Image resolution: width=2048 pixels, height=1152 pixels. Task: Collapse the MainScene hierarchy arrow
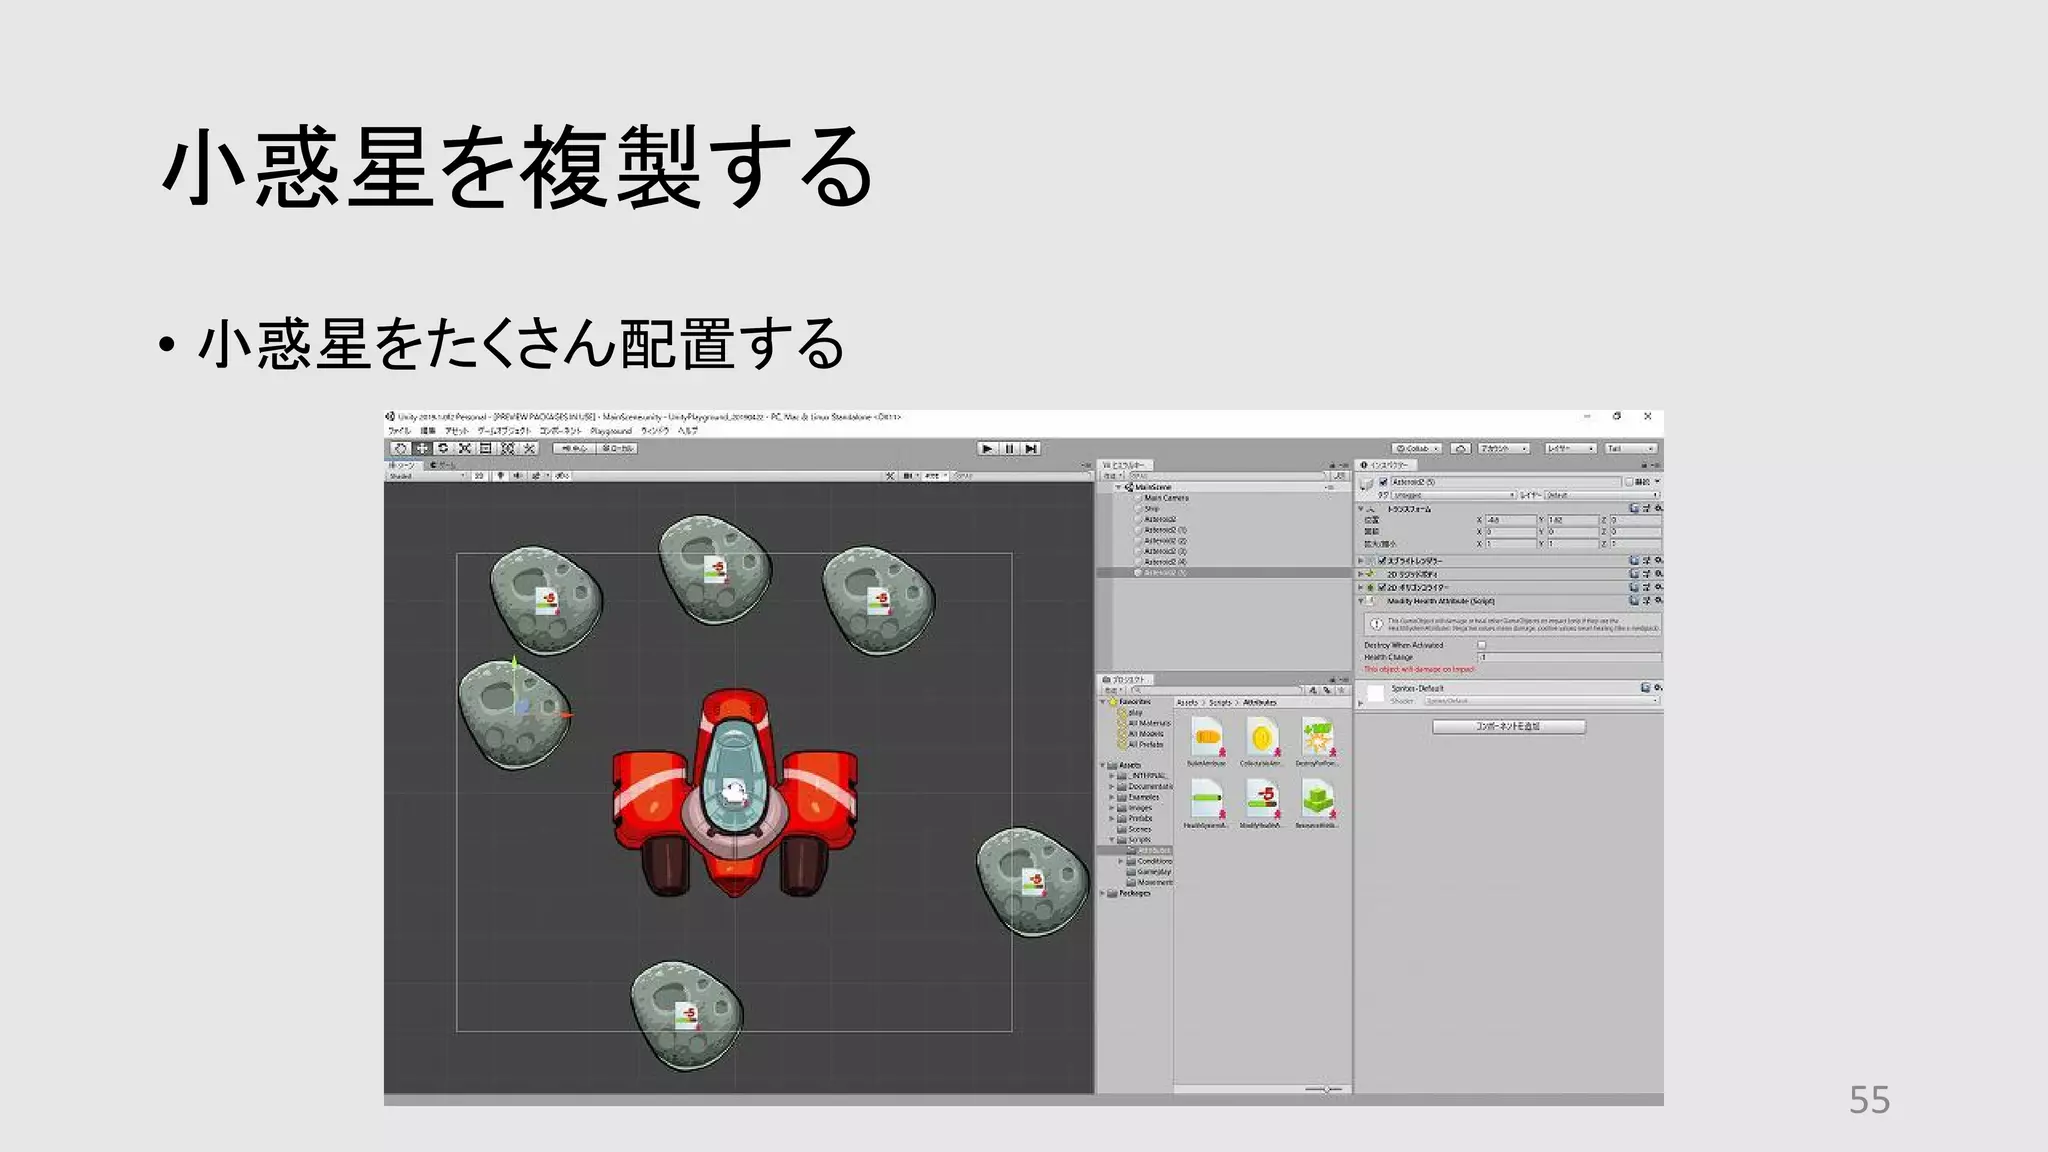click(1119, 487)
